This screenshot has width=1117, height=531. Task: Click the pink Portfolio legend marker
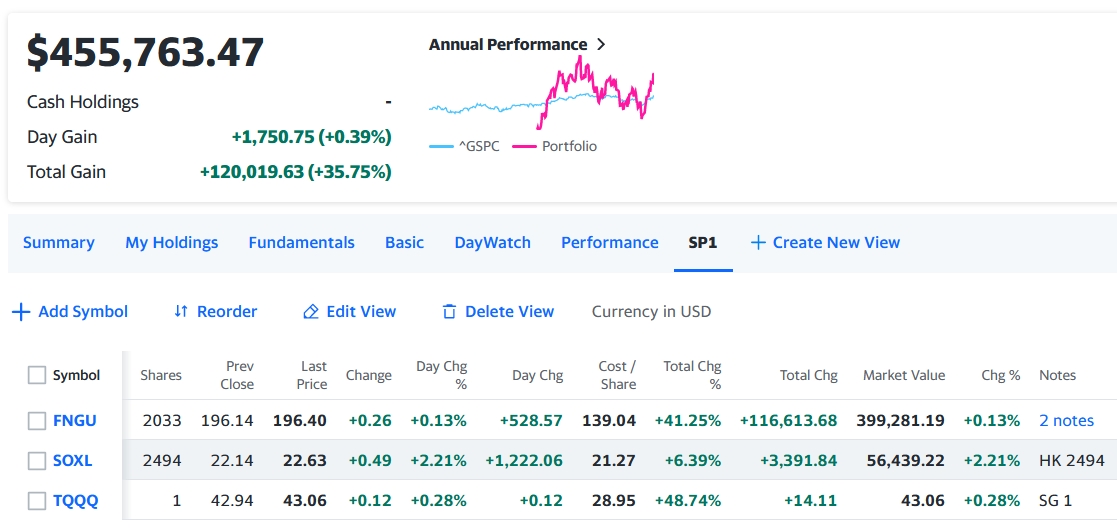[x=524, y=147]
